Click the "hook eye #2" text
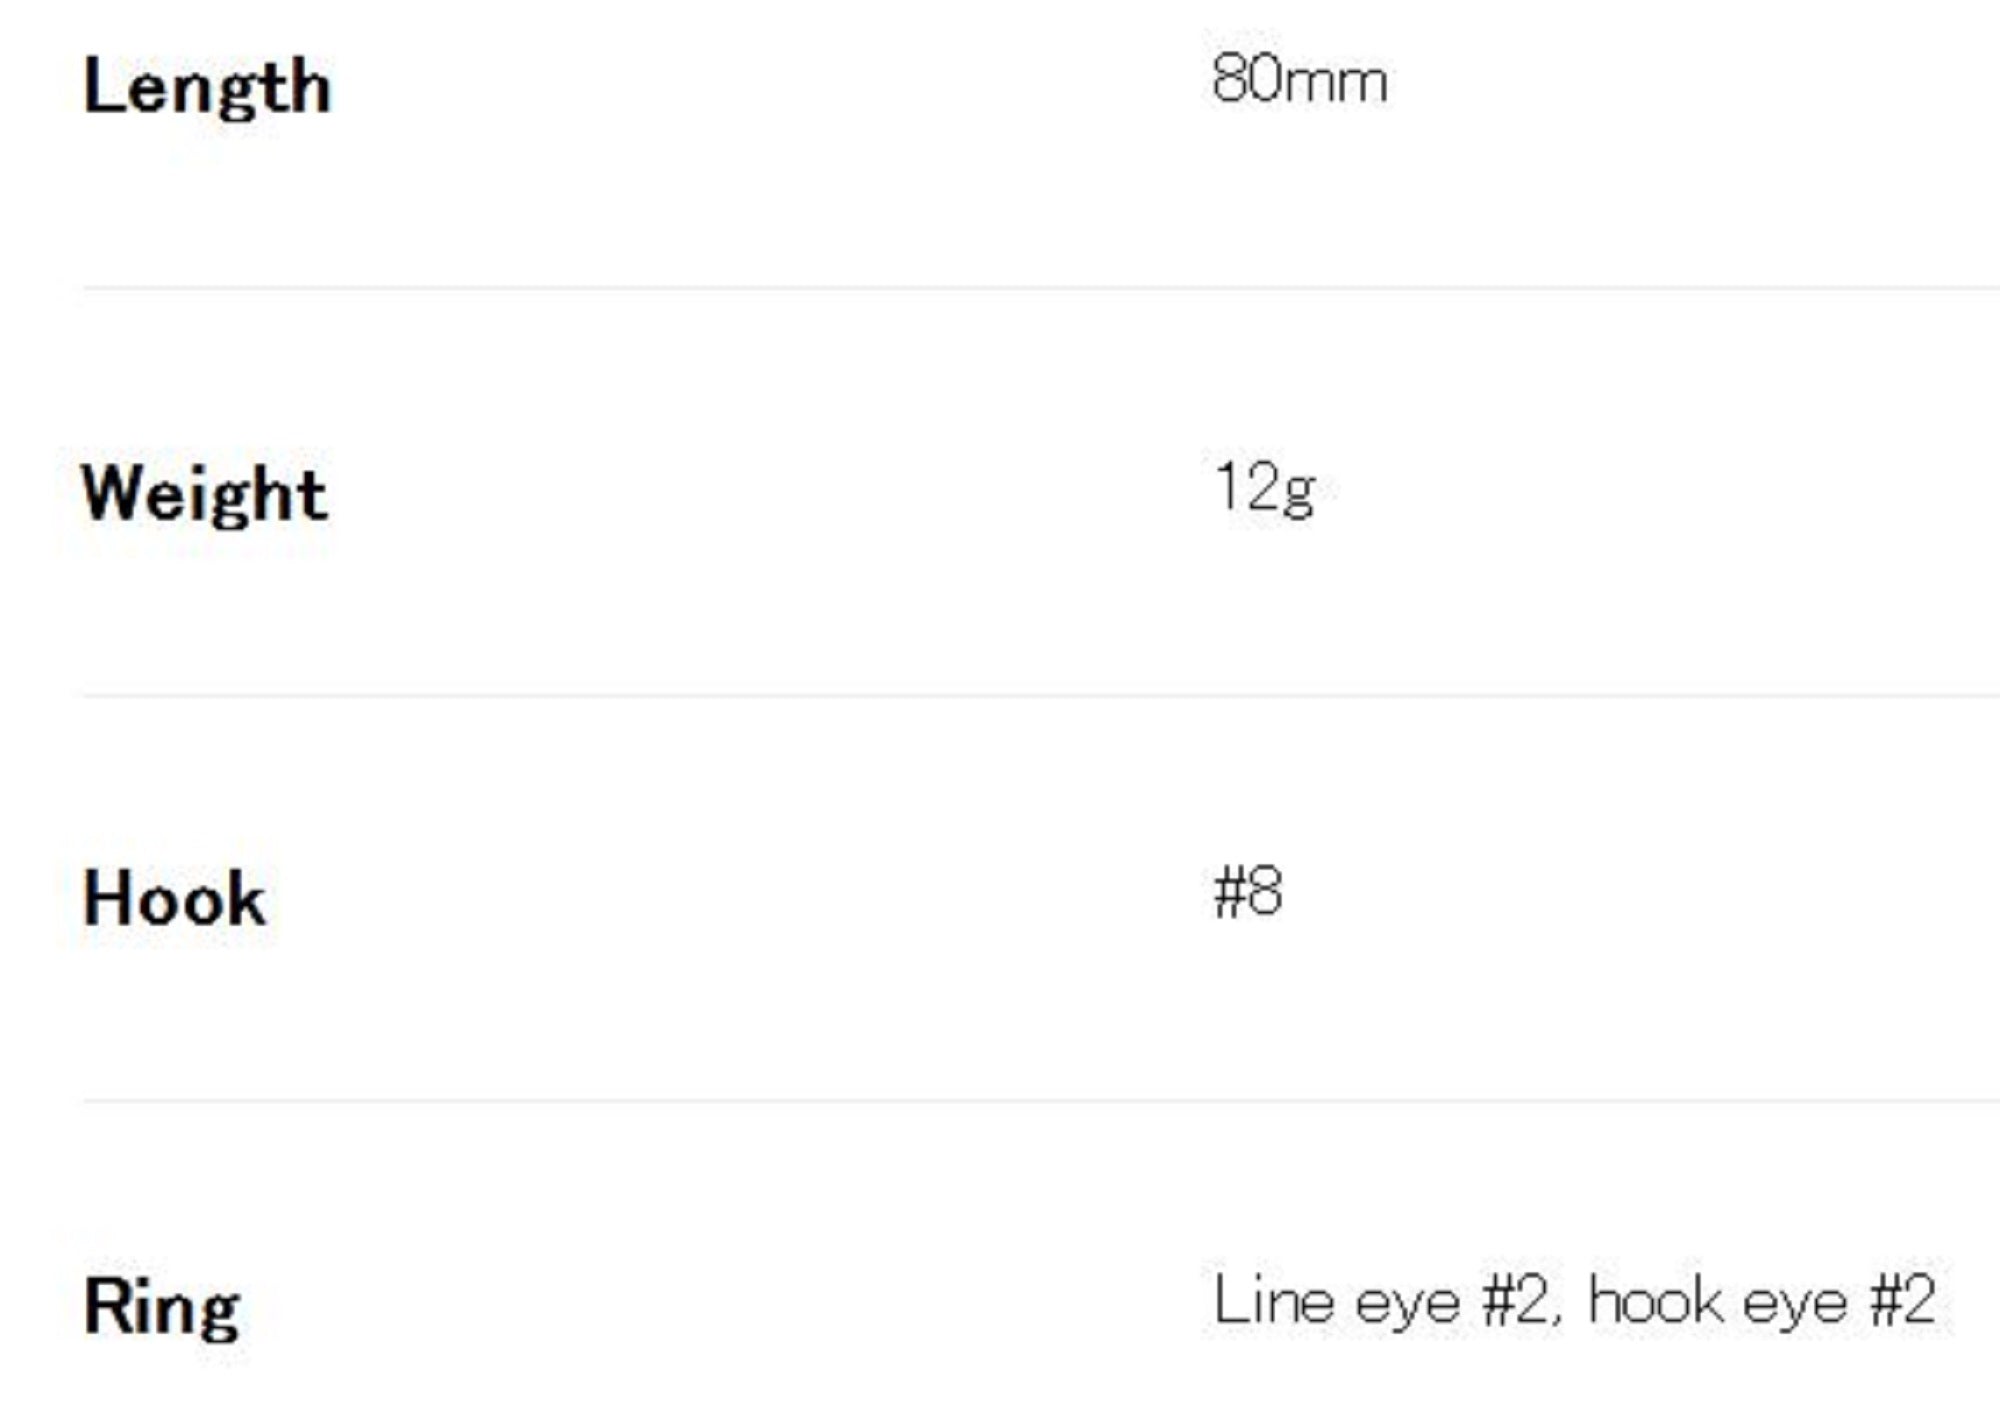 1762,1302
